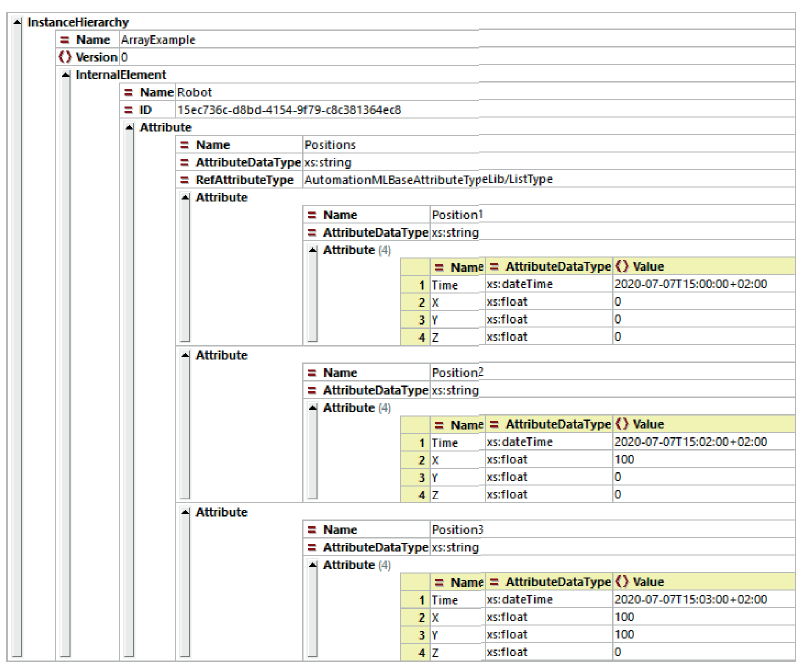Click the AttributeDataType header icon in Position3 table
The image size is (808, 667).
[494, 582]
